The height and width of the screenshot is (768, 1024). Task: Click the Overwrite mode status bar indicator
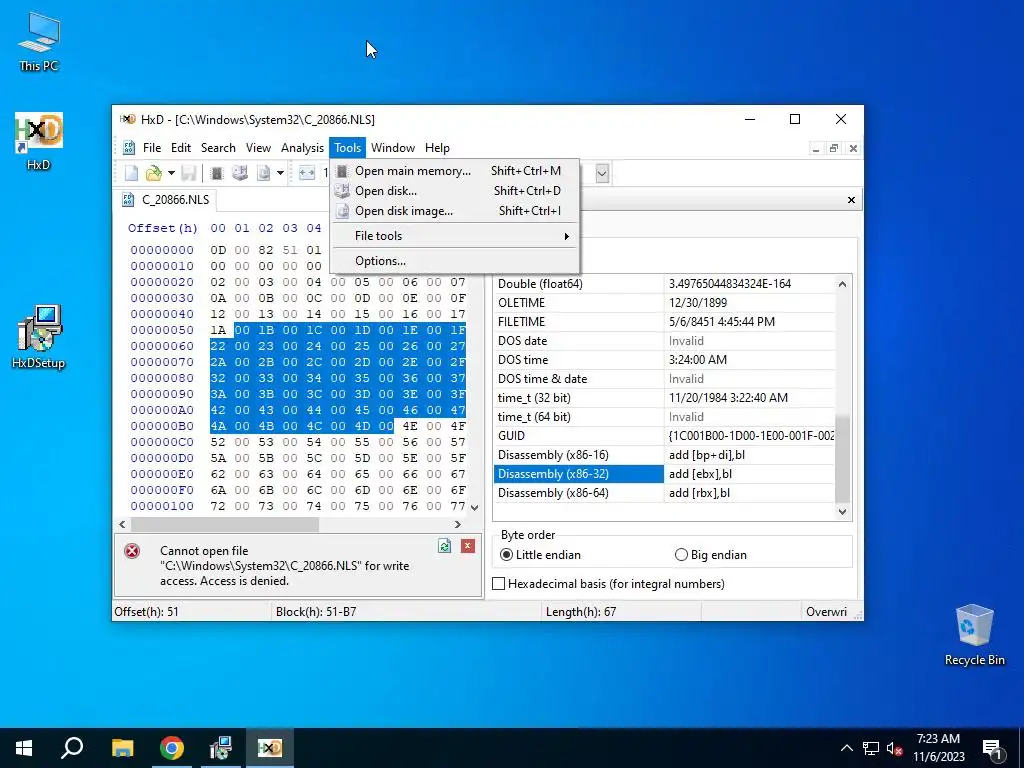click(x=826, y=612)
